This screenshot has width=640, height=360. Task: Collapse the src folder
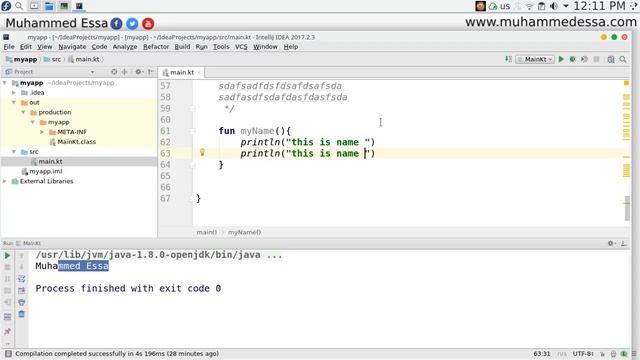pos(14,151)
